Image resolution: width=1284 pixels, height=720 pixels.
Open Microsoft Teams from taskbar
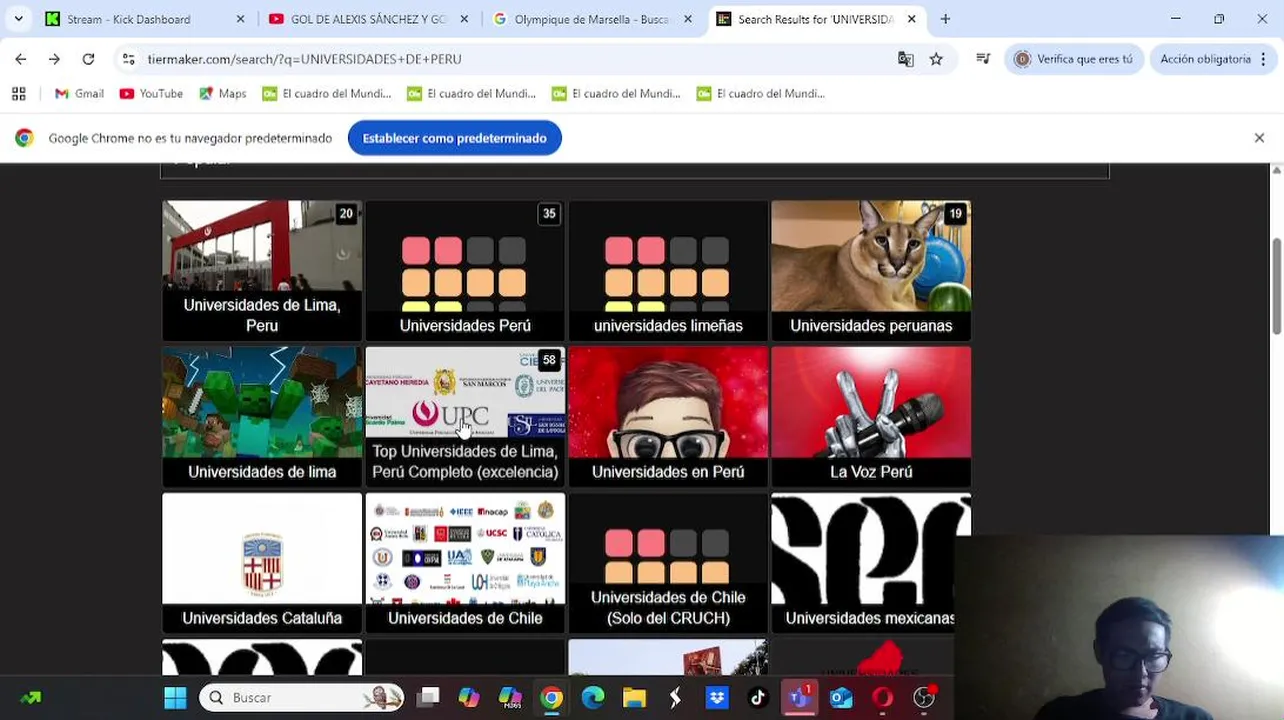[799, 697]
